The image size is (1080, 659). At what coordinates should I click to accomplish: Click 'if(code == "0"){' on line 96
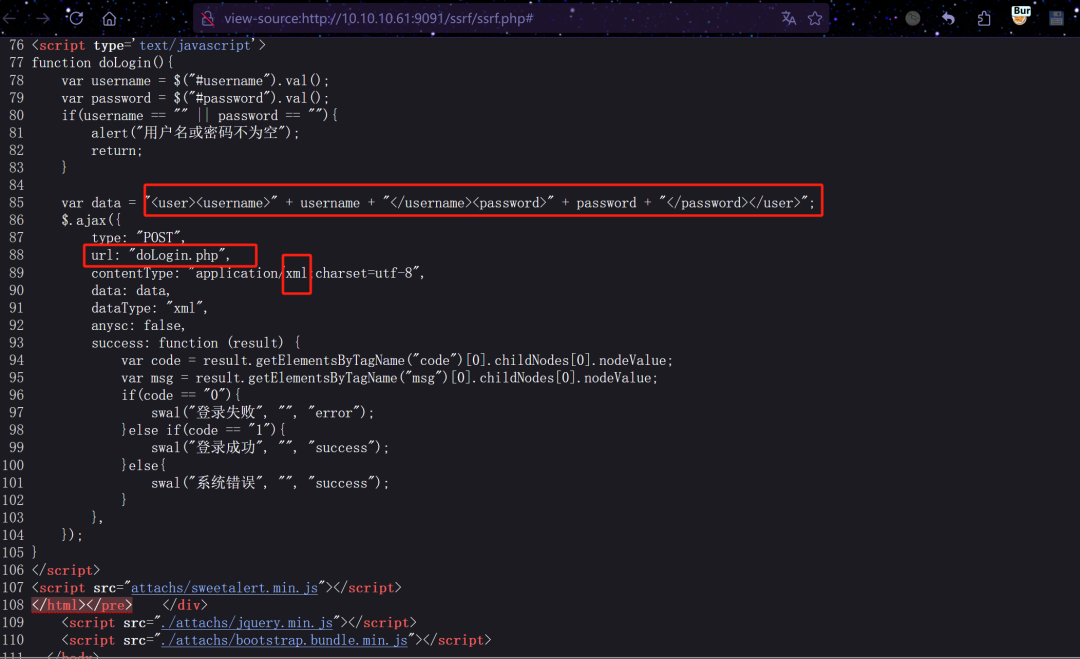point(180,395)
